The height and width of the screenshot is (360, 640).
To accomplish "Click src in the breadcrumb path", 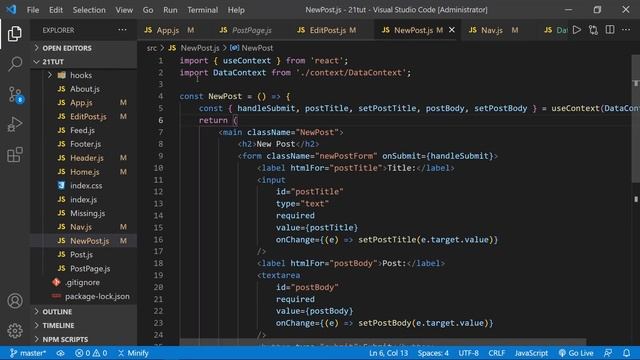I will pos(151,48).
